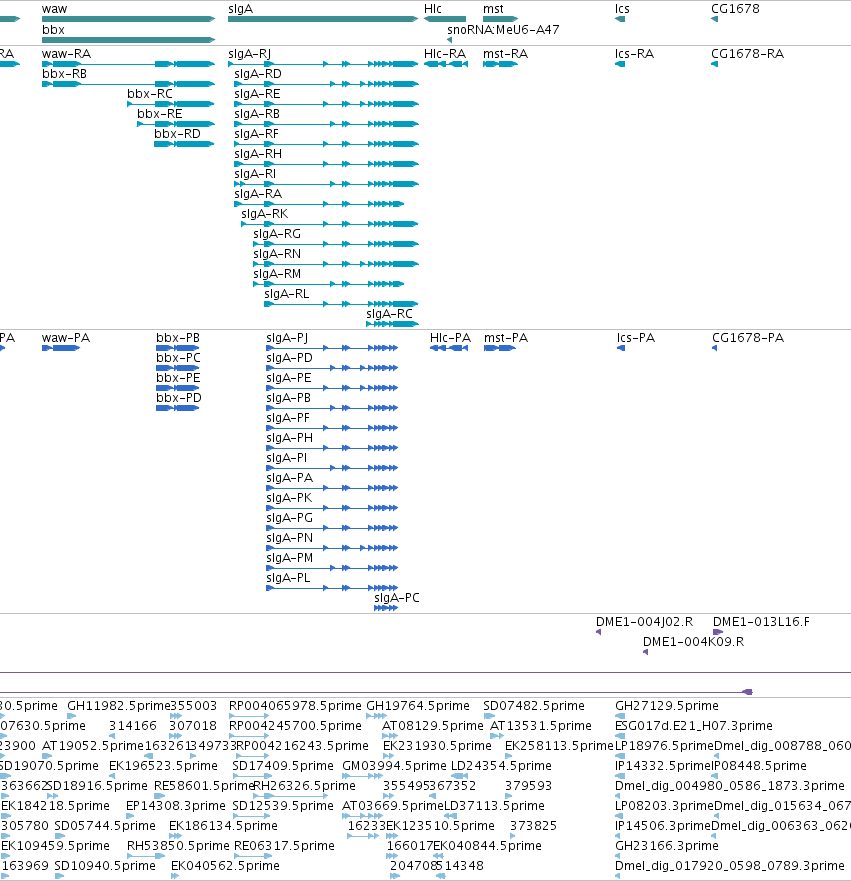Select the ESG017d.E21_H07.3prime EST label
This screenshot has height=881, width=851.
694,726
